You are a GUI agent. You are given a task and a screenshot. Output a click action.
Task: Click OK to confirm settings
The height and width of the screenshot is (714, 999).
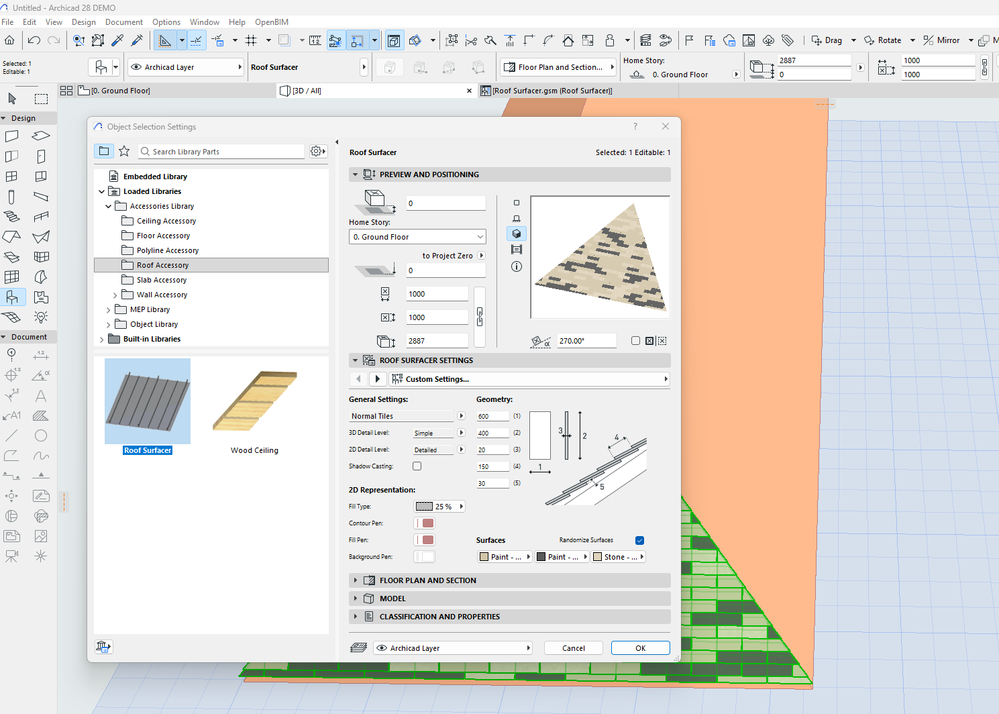[x=640, y=648]
